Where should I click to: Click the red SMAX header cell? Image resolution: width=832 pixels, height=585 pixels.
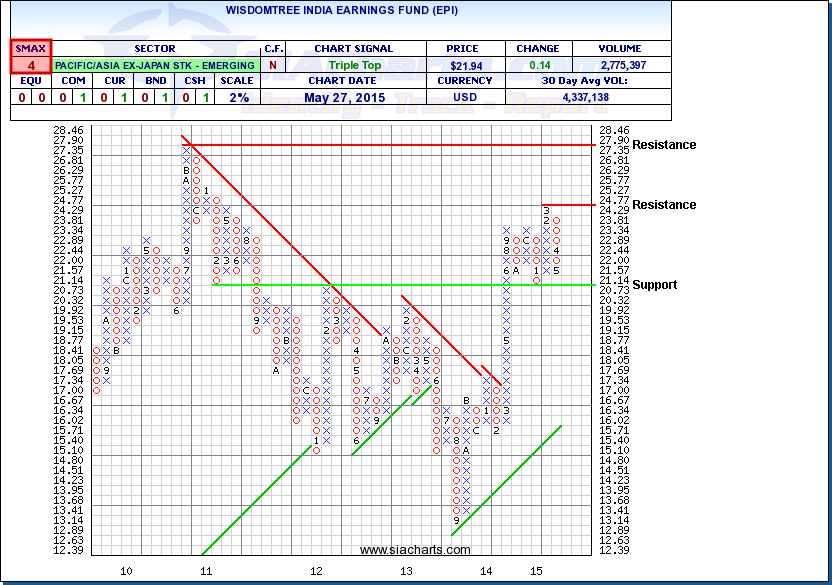pyautogui.click(x=32, y=48)
